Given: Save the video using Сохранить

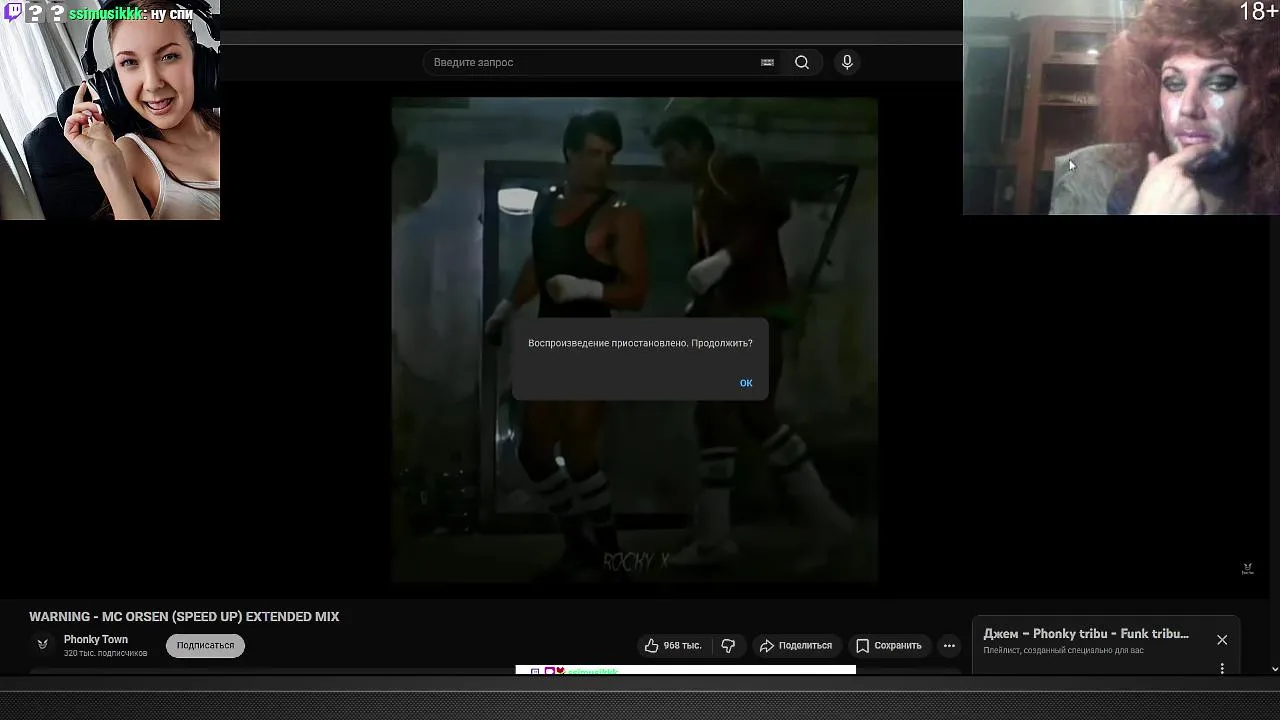Looking at the screenshot, I should (889, 646).
